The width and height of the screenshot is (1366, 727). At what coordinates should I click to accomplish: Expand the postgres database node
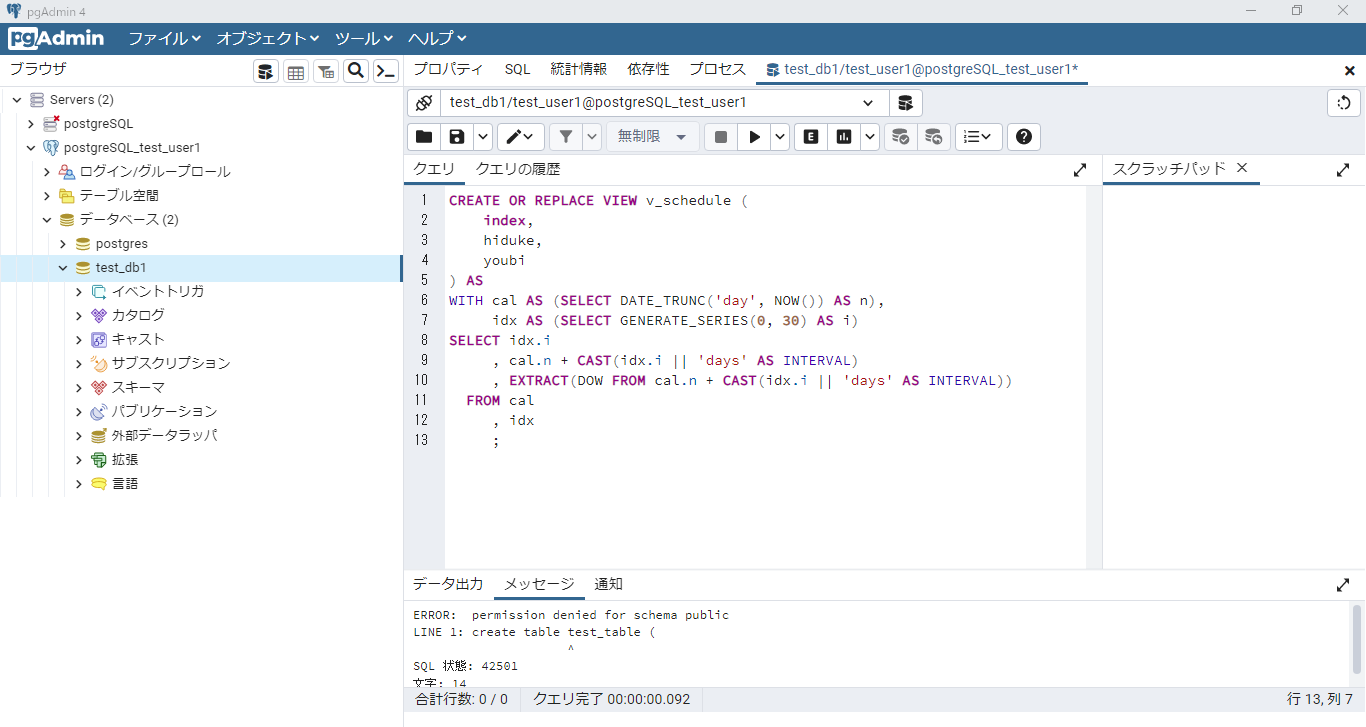tap(63, 244)
